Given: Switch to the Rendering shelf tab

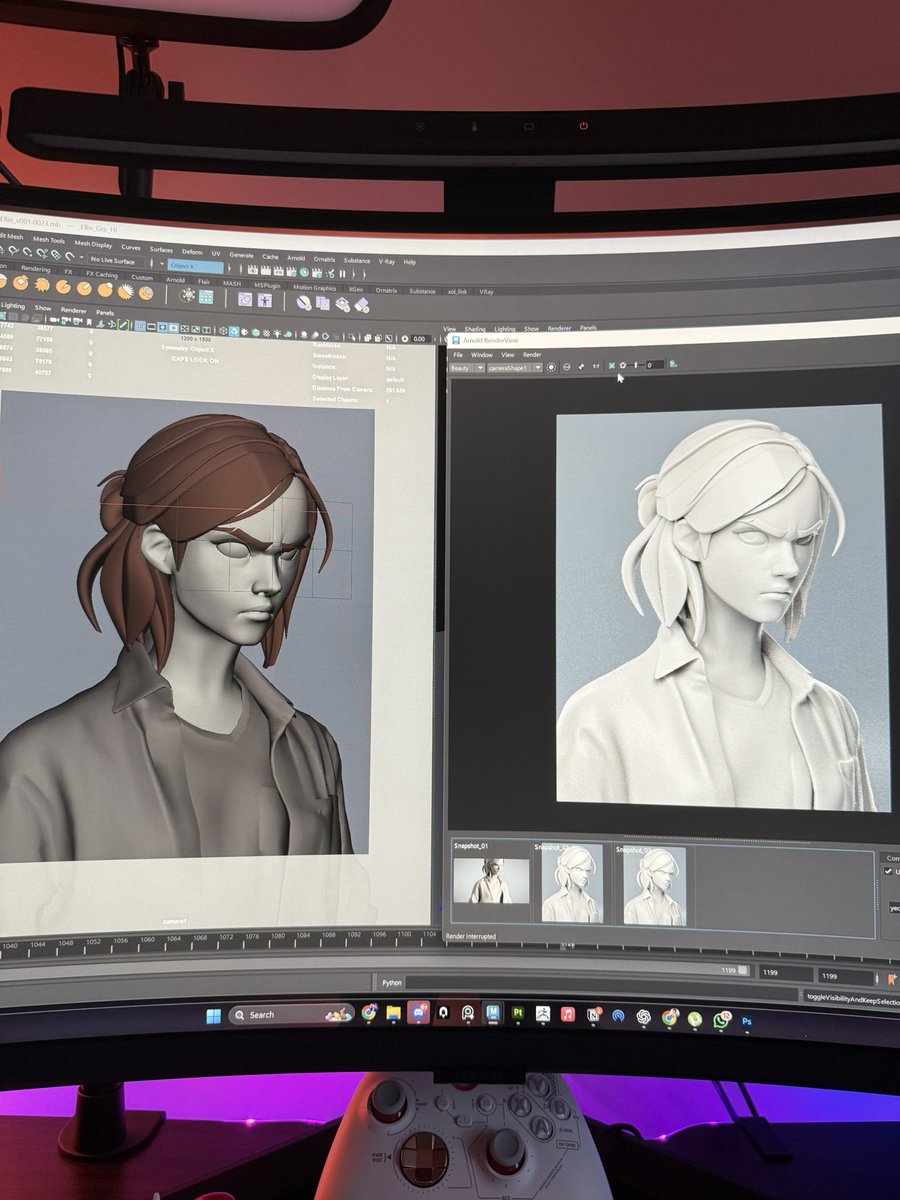Looking at the screenshot, I should tap(36, 269).
